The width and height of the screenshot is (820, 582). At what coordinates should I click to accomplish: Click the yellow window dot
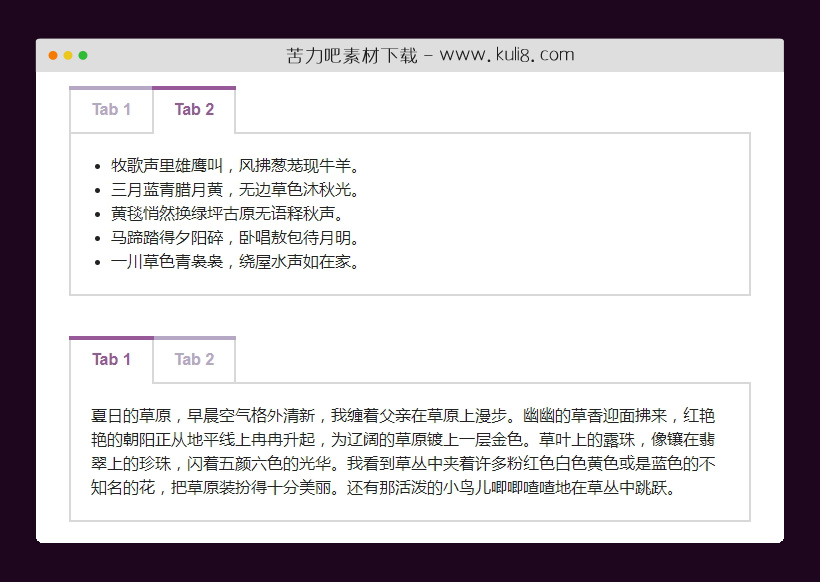pyautogui.click(x=66, y=56)
